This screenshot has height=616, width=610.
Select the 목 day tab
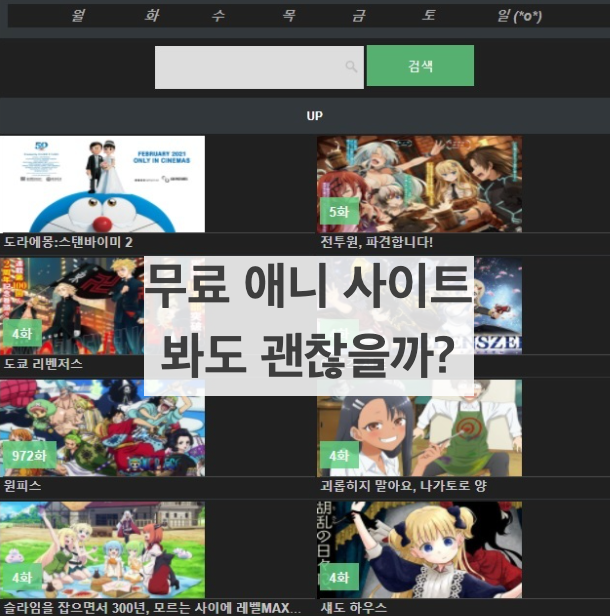click(289, 16)
